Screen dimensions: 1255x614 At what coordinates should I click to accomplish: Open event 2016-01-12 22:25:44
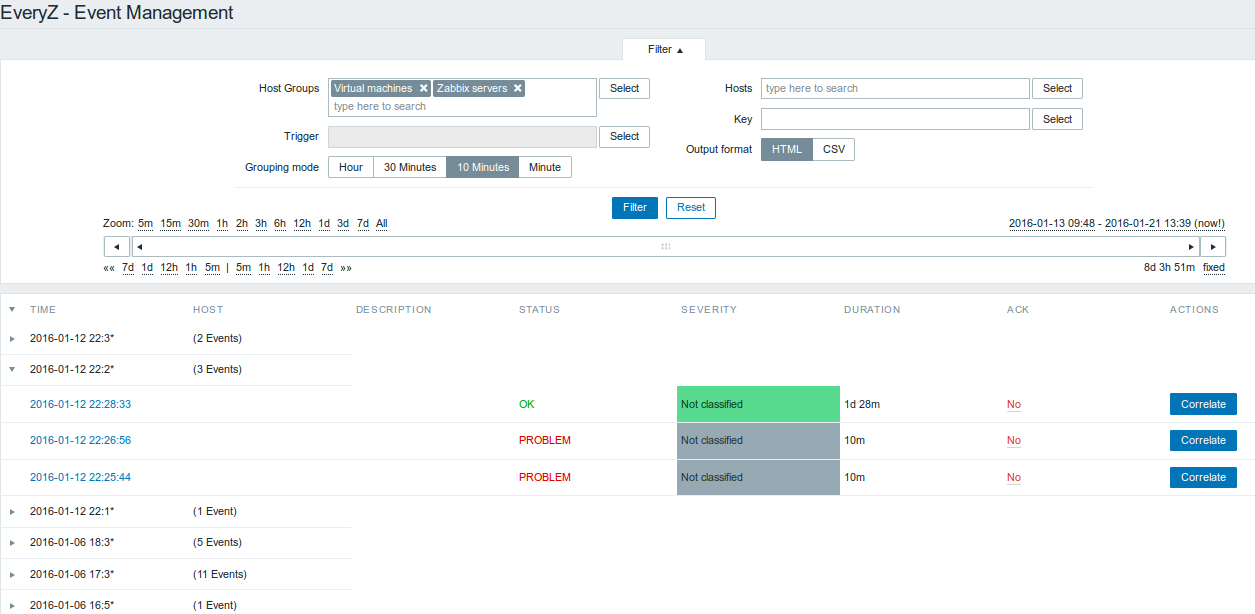(x=80, y=478)
